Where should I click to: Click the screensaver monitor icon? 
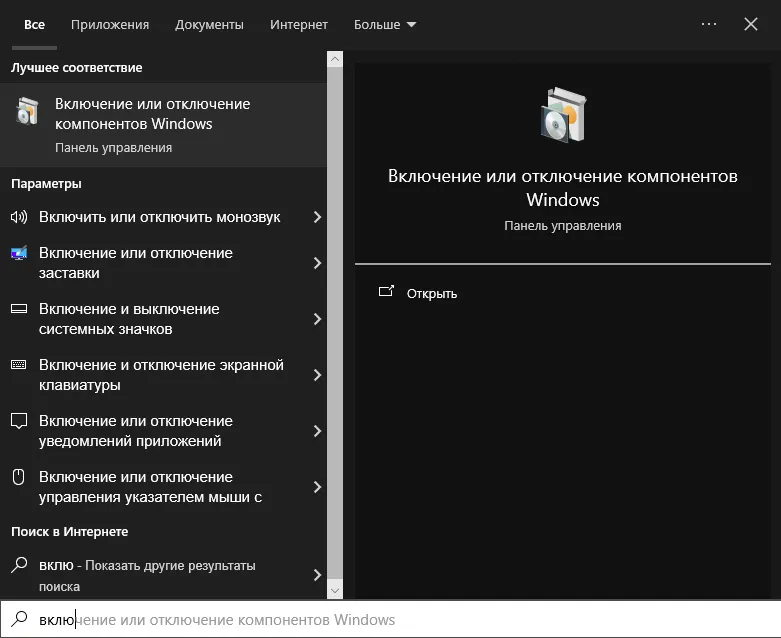click(19, 253)
